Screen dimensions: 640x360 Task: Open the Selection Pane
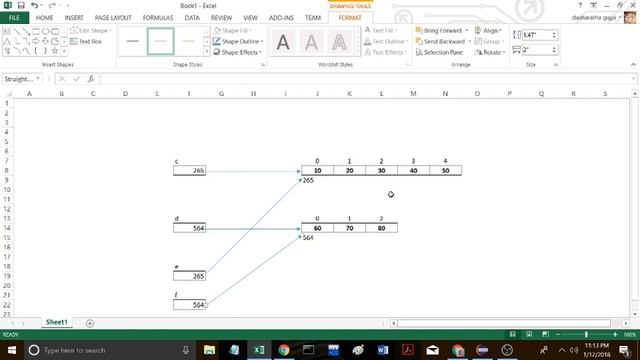[439, 52]
